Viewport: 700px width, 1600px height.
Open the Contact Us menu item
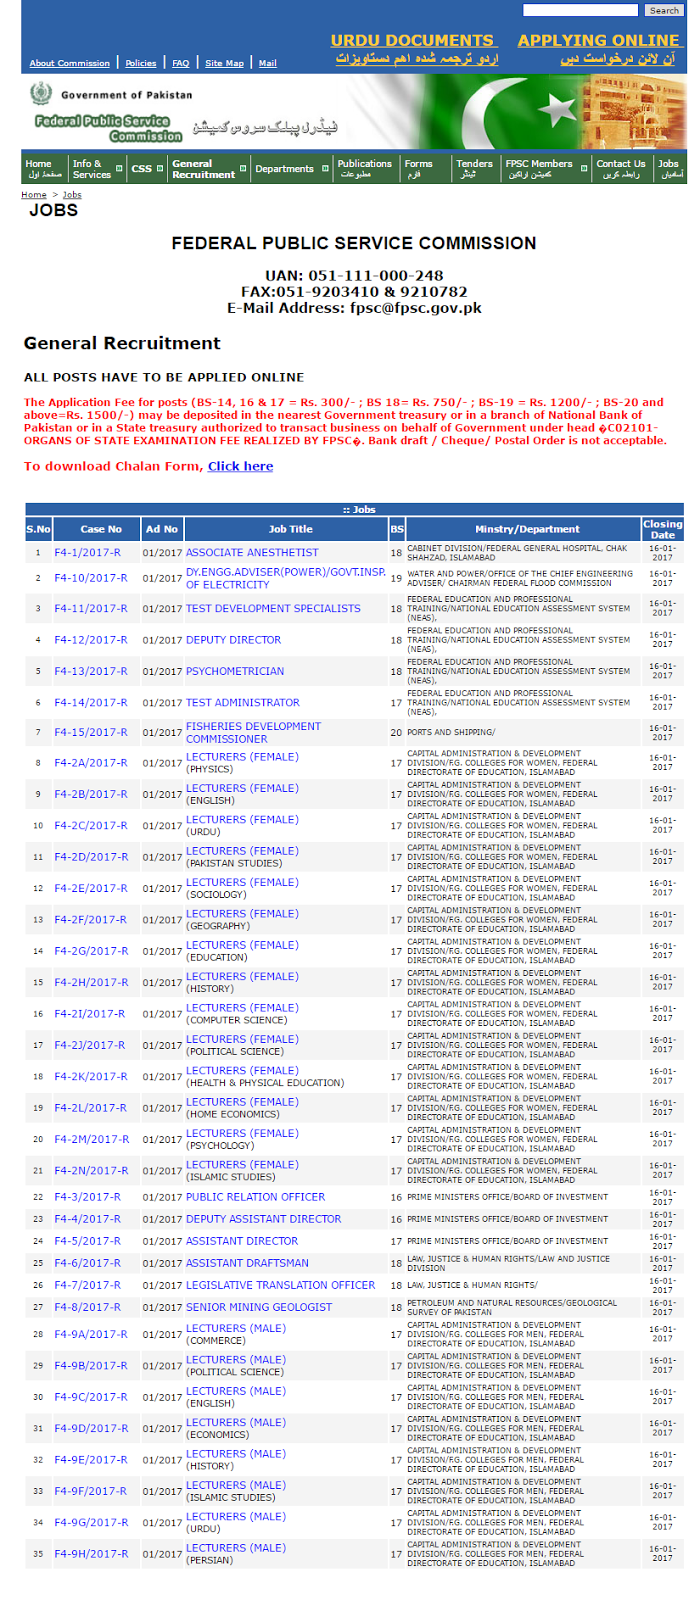(x=621, y=168)
